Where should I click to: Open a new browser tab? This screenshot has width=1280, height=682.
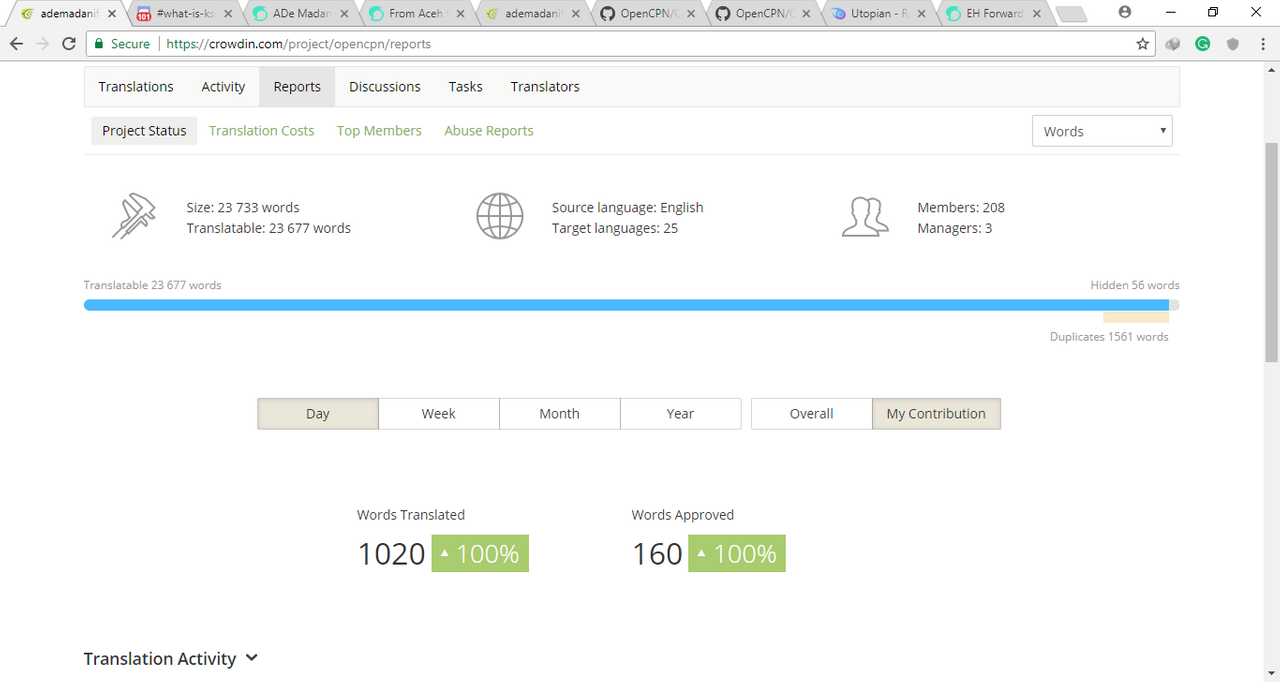coord(1071,14)
